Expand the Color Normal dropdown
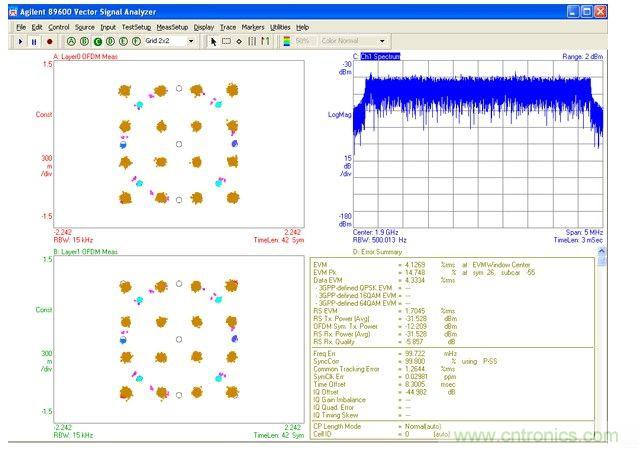638x451 pixels. click(x=380, y=41)
